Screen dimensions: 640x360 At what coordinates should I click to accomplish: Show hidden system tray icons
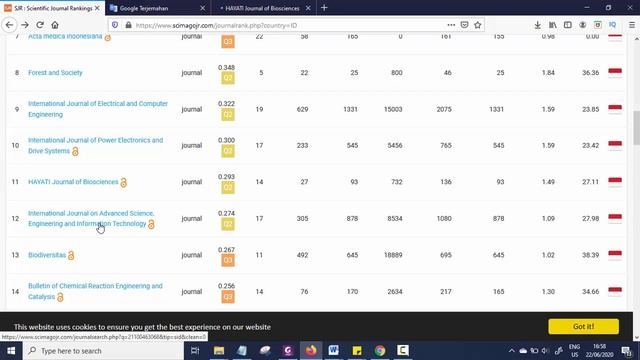click(x=511, y=351)
